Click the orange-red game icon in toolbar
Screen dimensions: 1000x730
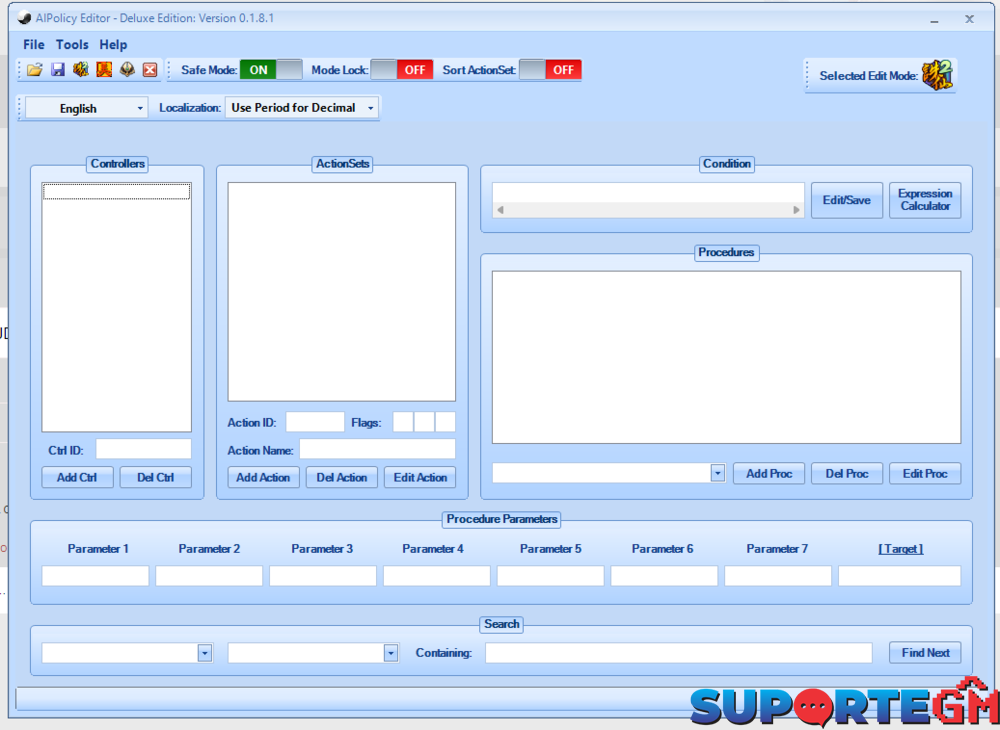[x=104, y=70]
